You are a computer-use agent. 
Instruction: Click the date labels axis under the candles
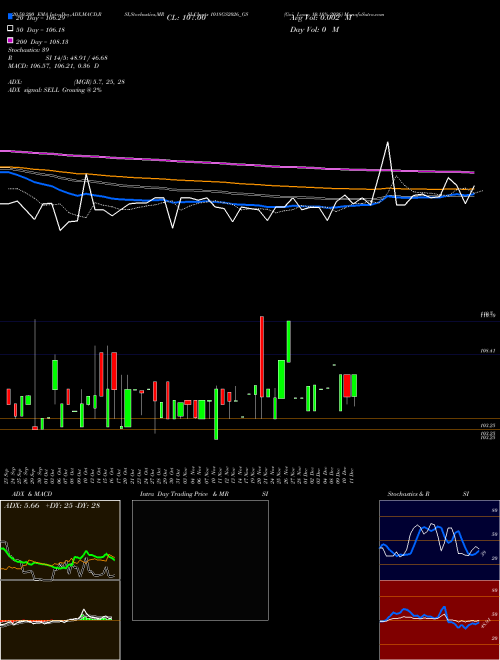pos(178,476)
